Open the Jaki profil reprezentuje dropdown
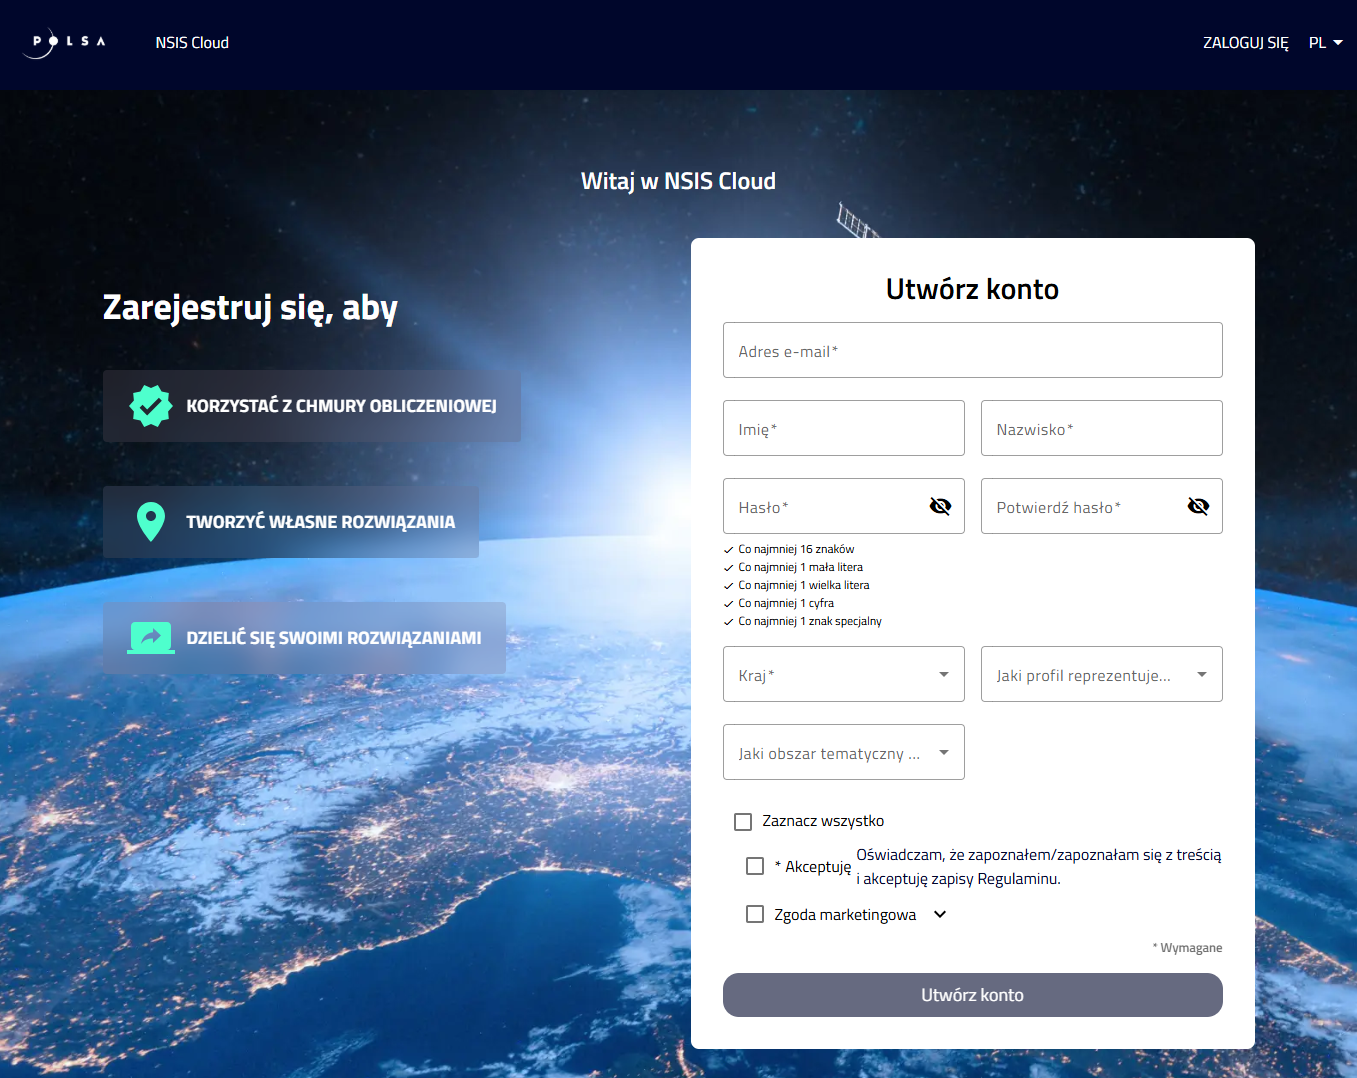 [1101, 674]
